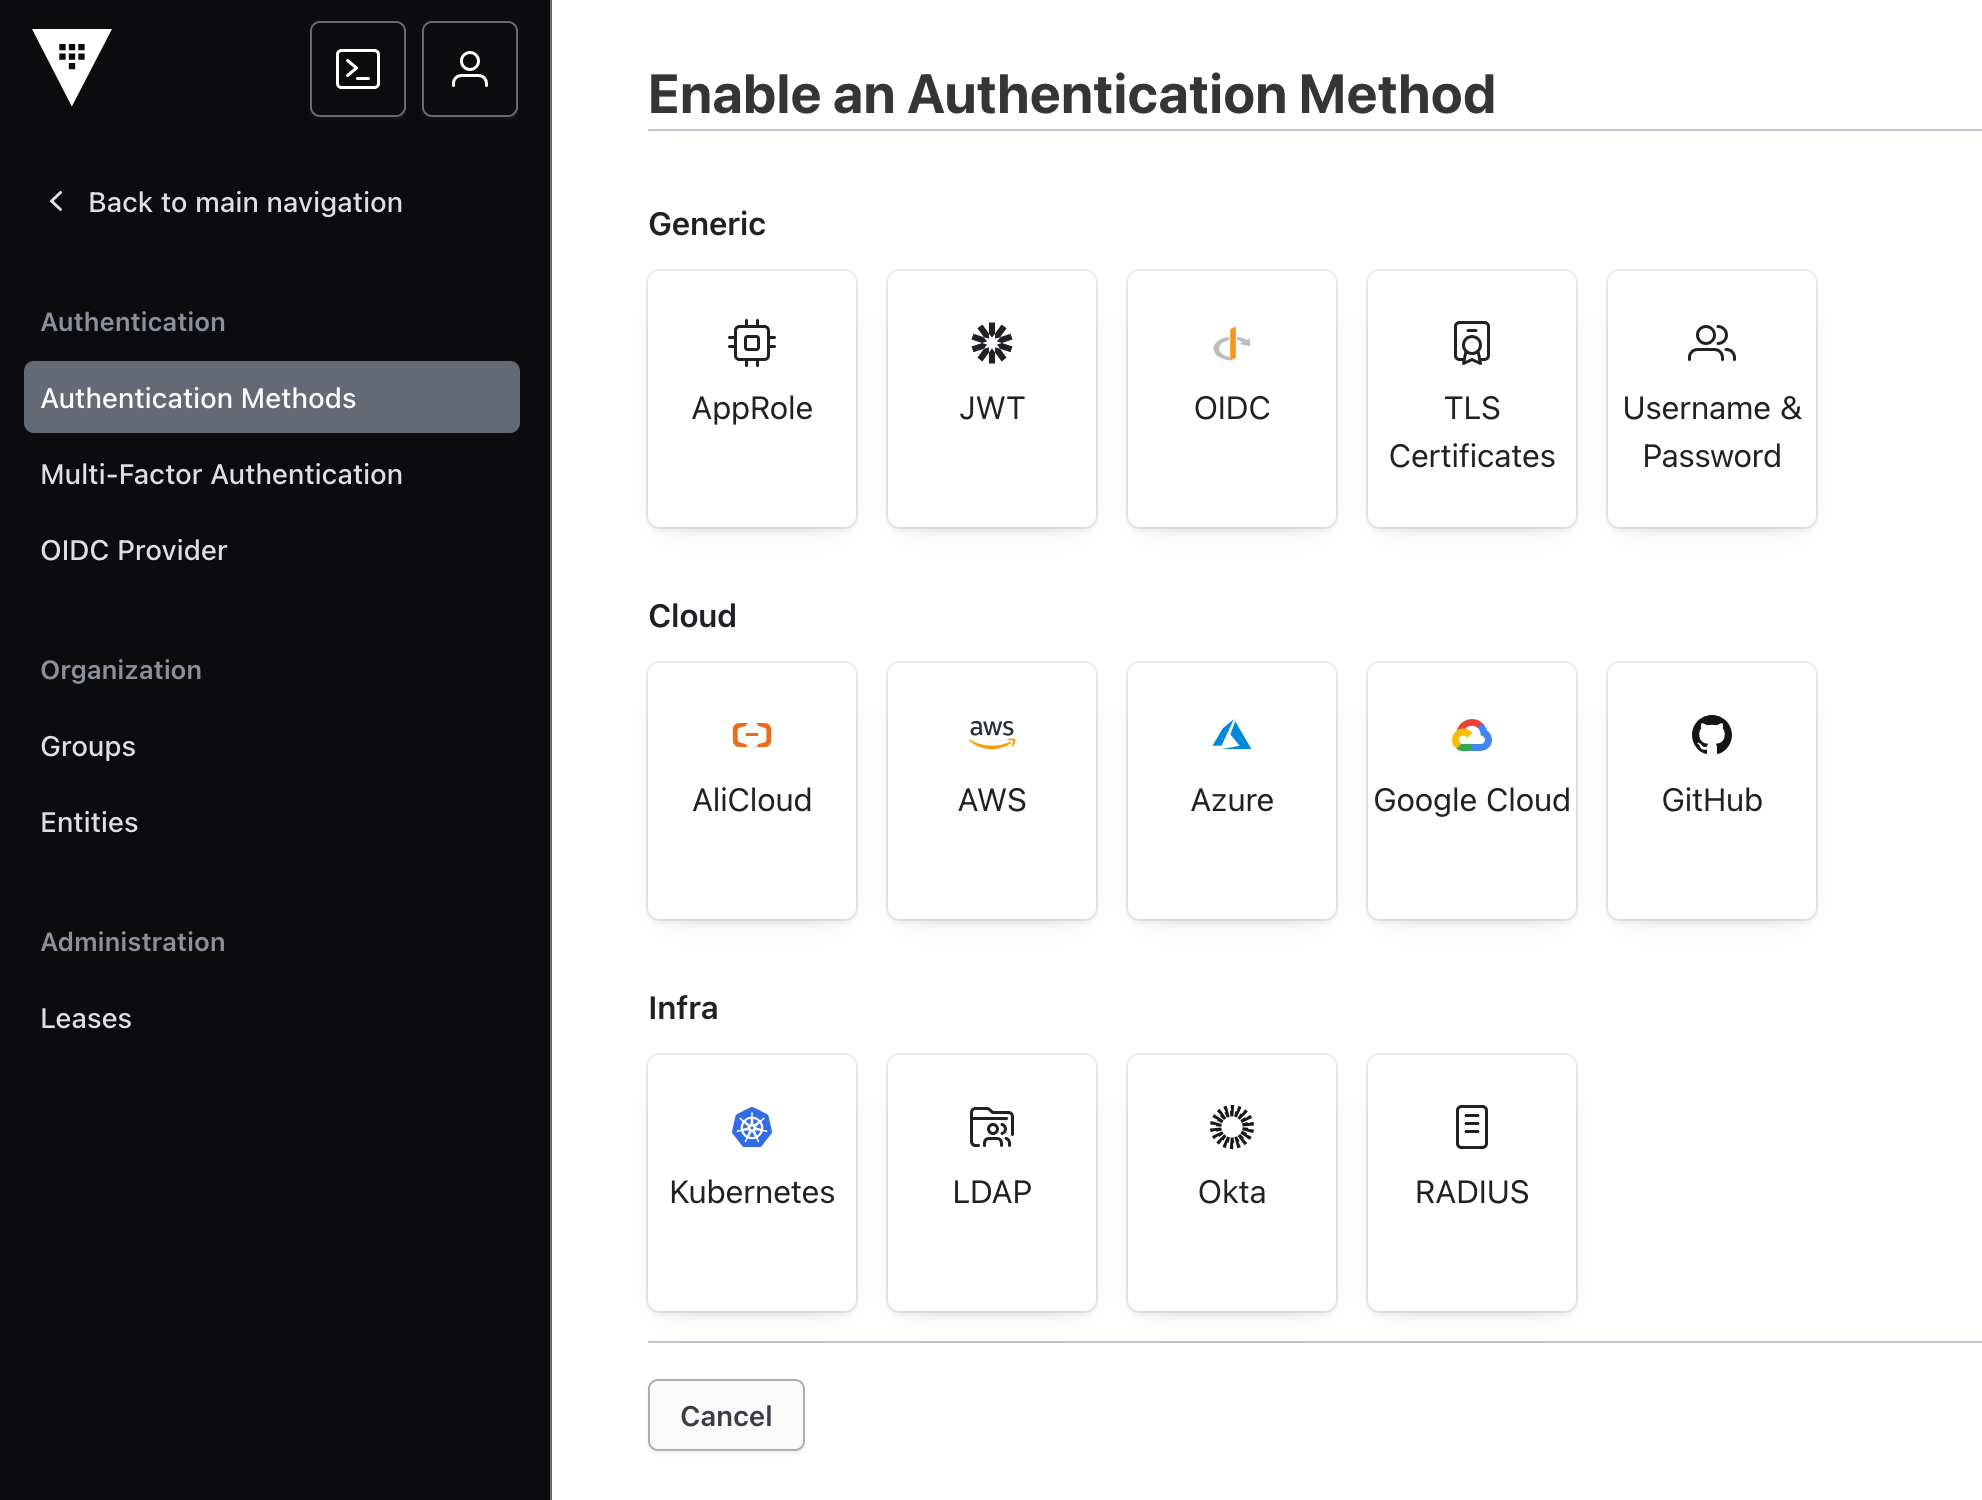
Task: Open the Vault console terminal icon
Action: point(357,69)
